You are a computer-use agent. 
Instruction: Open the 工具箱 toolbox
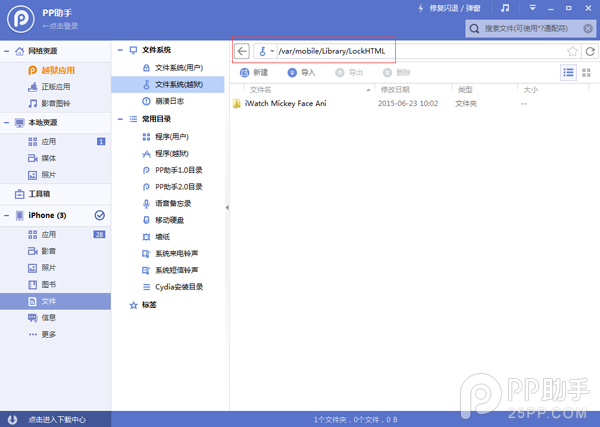(55, 194)
